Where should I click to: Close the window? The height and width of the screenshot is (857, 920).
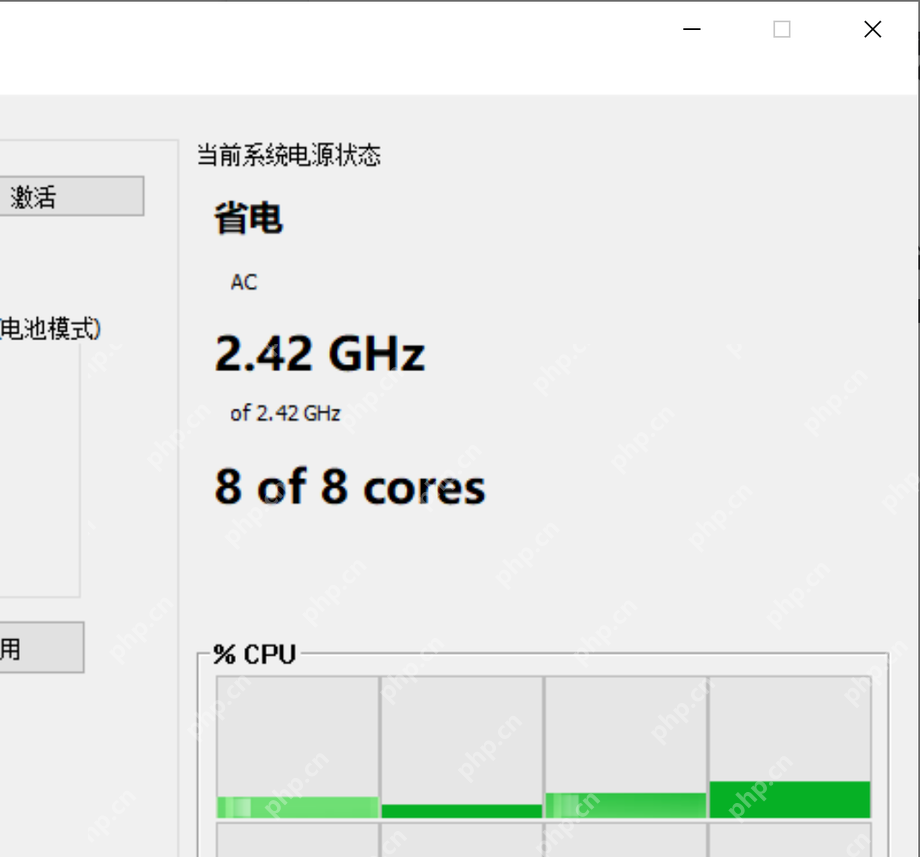point(872,29)
